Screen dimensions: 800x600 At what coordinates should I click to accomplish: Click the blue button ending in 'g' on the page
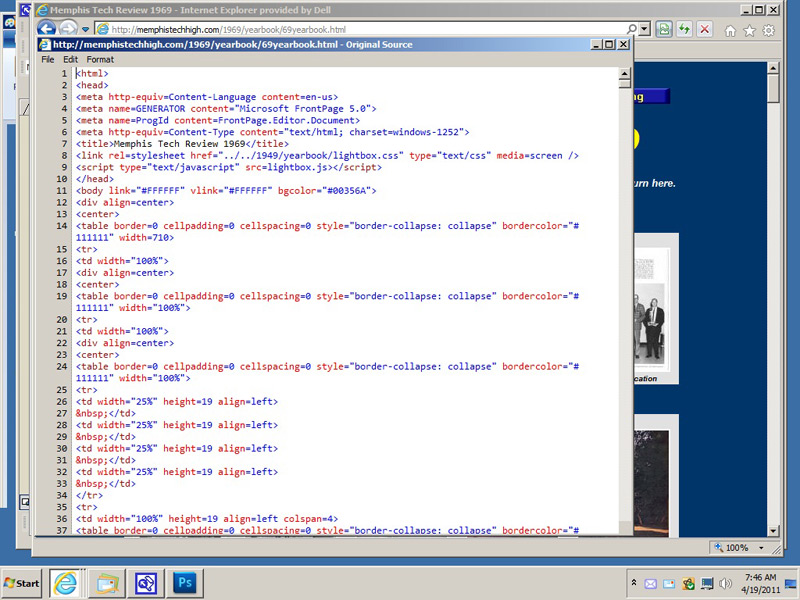pyautogui.click(x=652, y=96)
